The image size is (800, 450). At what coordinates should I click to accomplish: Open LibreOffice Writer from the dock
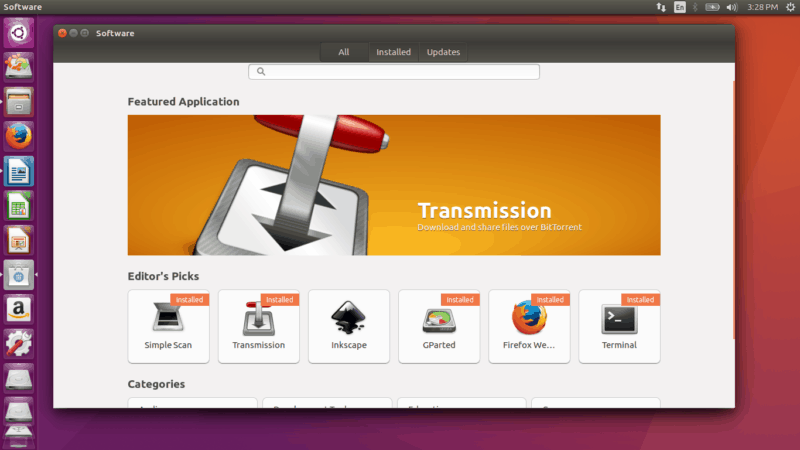pyautogui.click(x=18, y=171)
